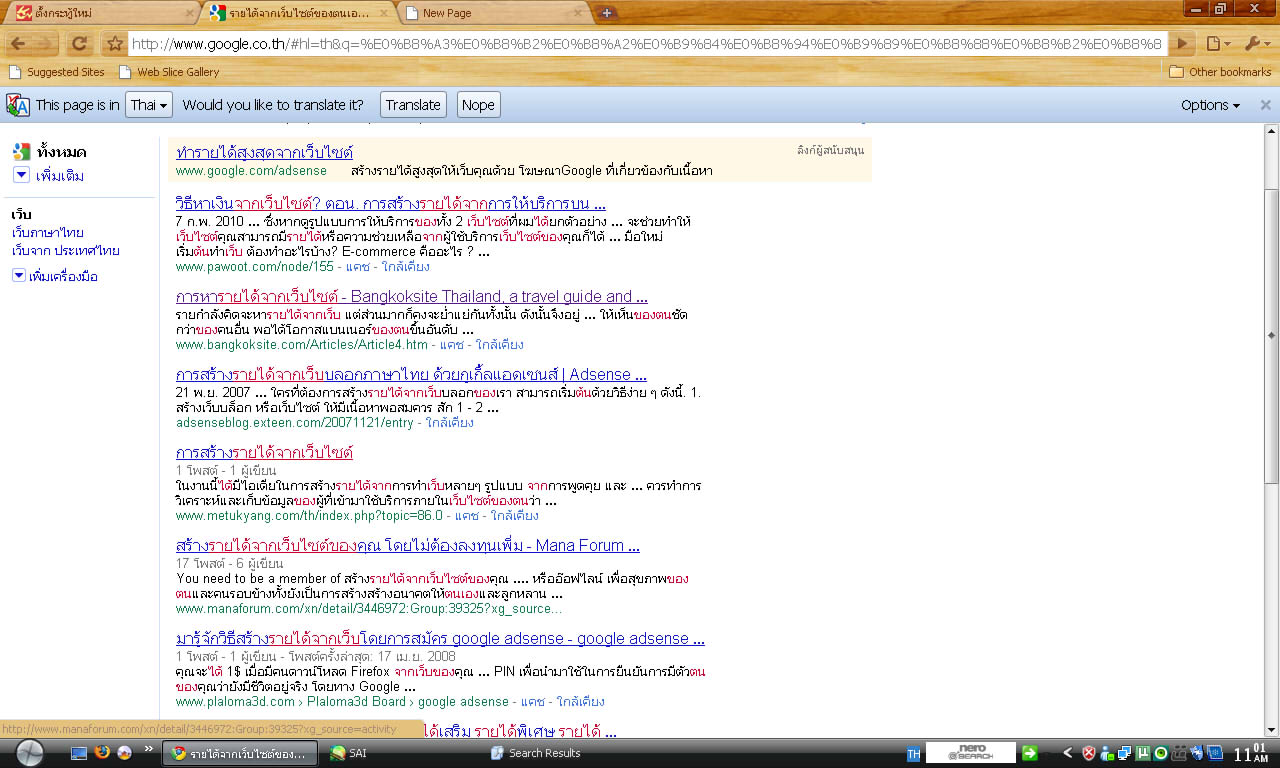The width and height of the screenshot is (1280, 768).
Task: Open the result วิธีหาเงินจากเว็บไซต์ from pawoot.com
Action: 391,203
